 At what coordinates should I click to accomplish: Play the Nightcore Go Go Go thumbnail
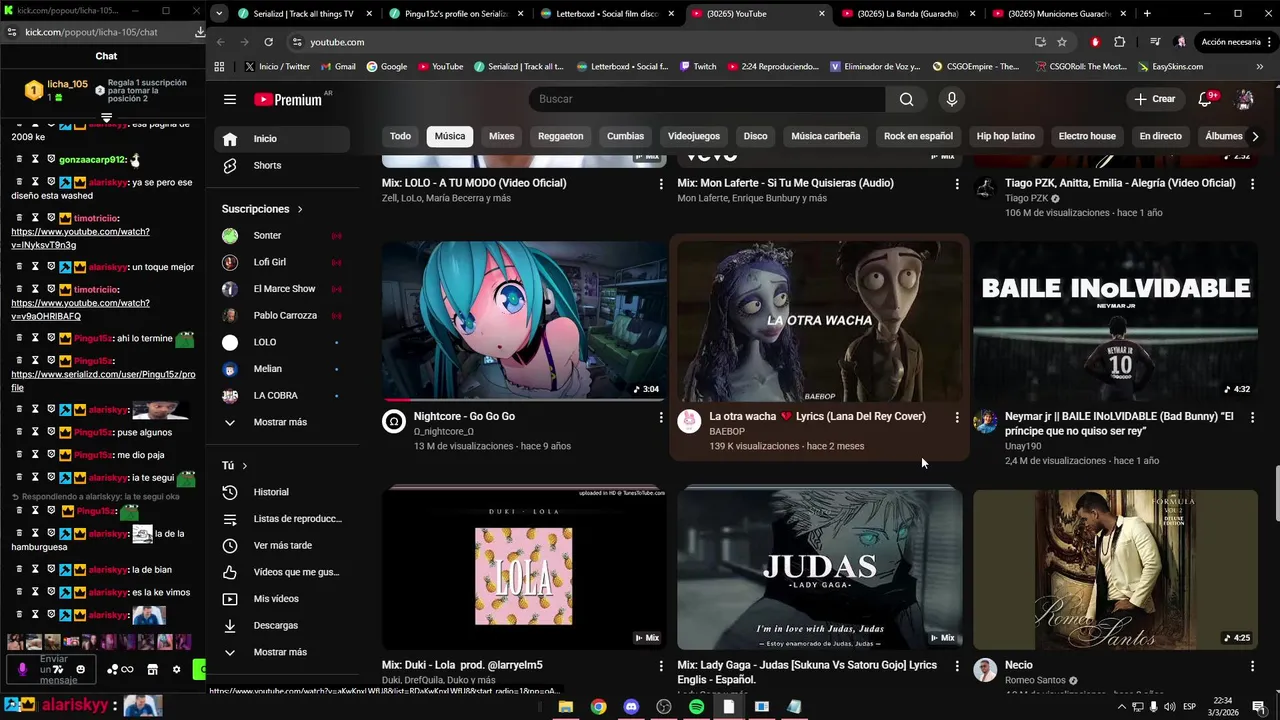524,320
